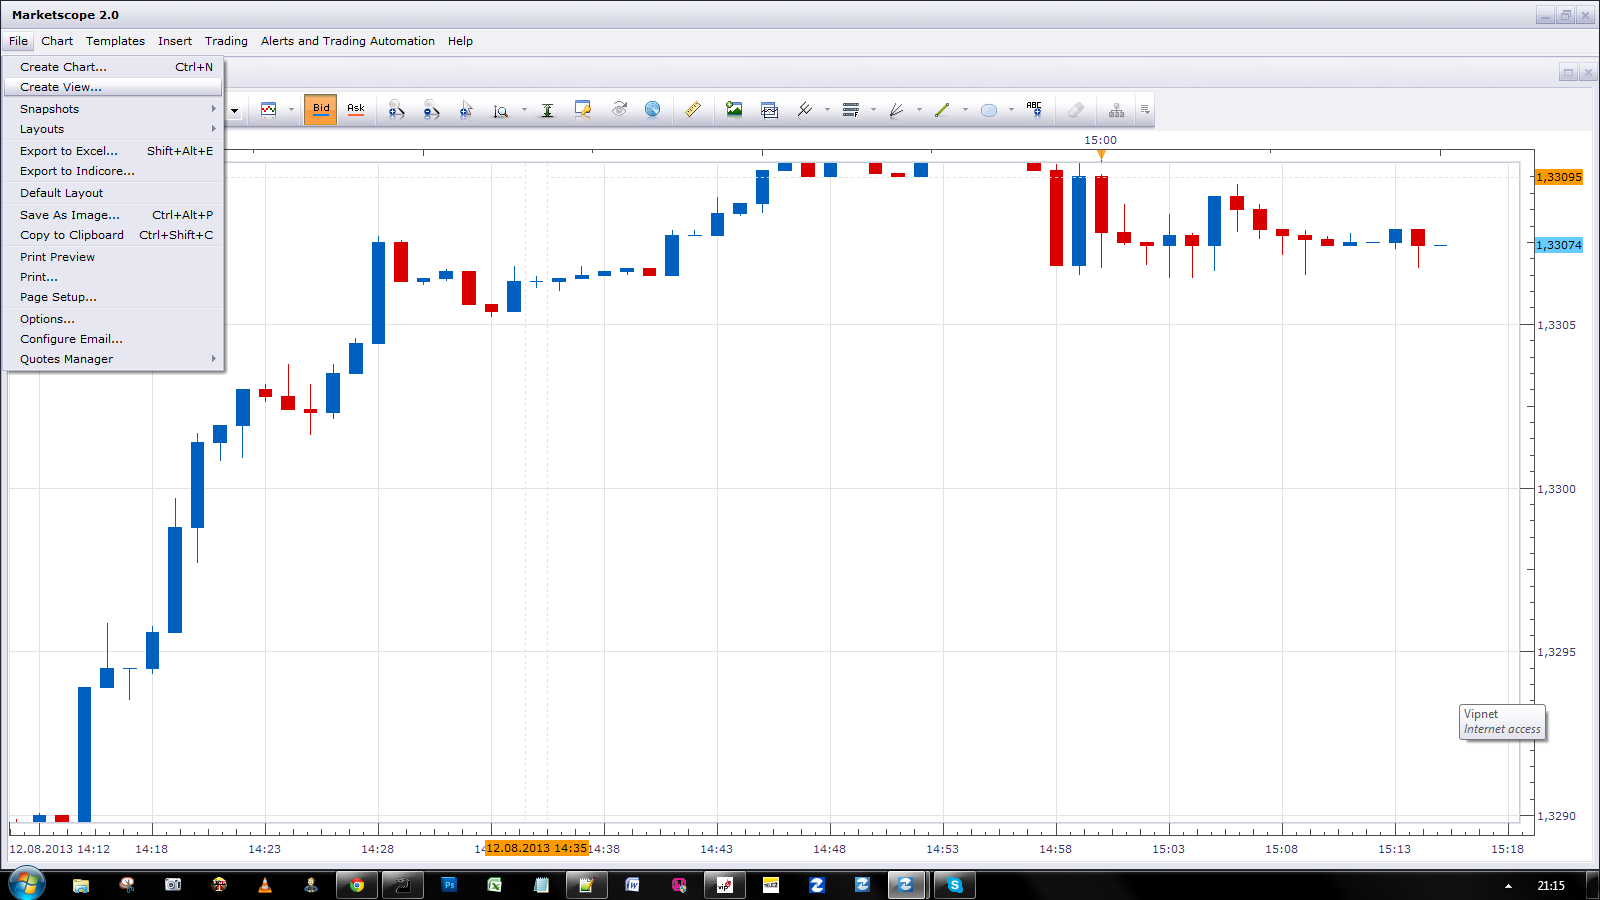Open Print Preview from menu
This screenshot has height=900, width=1600.
pyautogui.click(x=113, y=257)
